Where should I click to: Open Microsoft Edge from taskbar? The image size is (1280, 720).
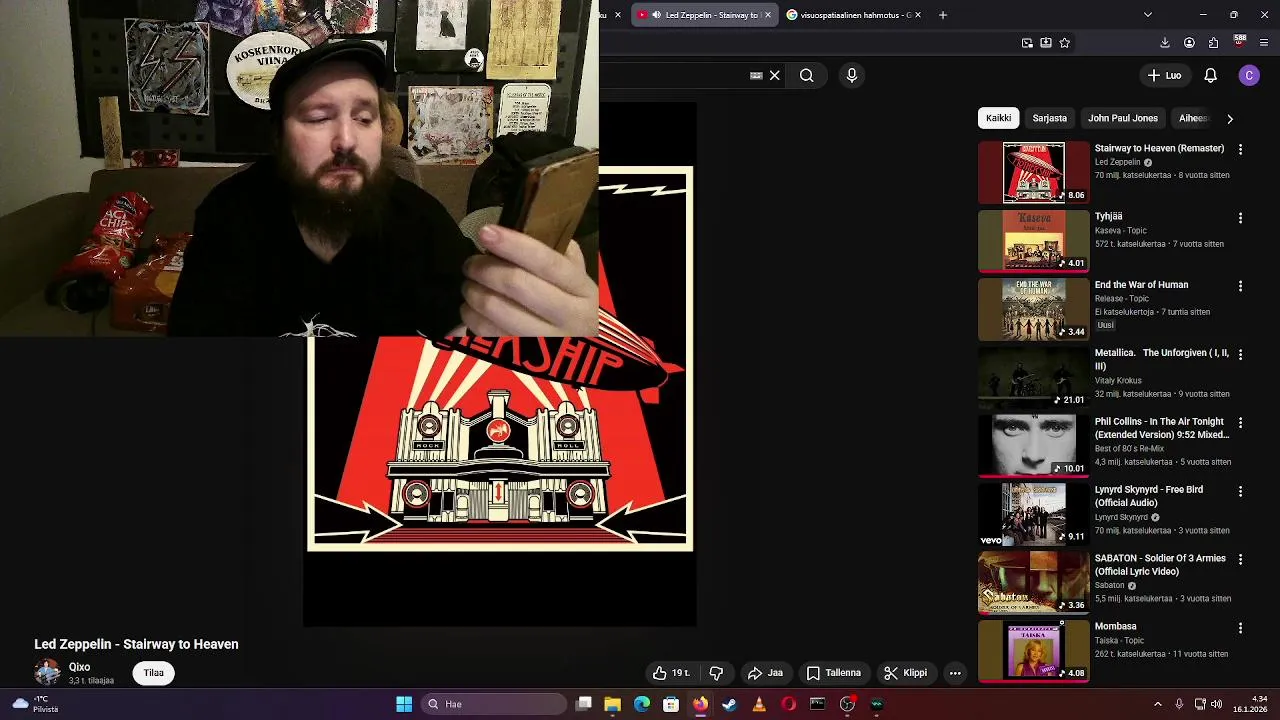pos(642,704)
